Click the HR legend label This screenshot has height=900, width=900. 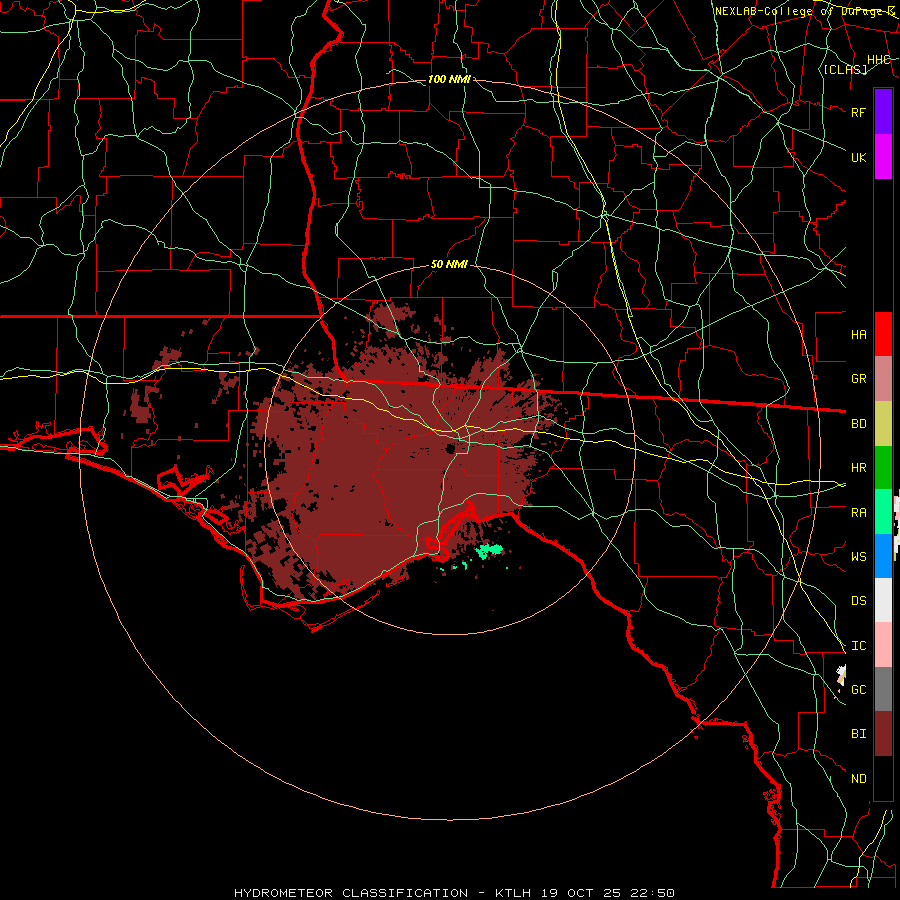(858, 468)
